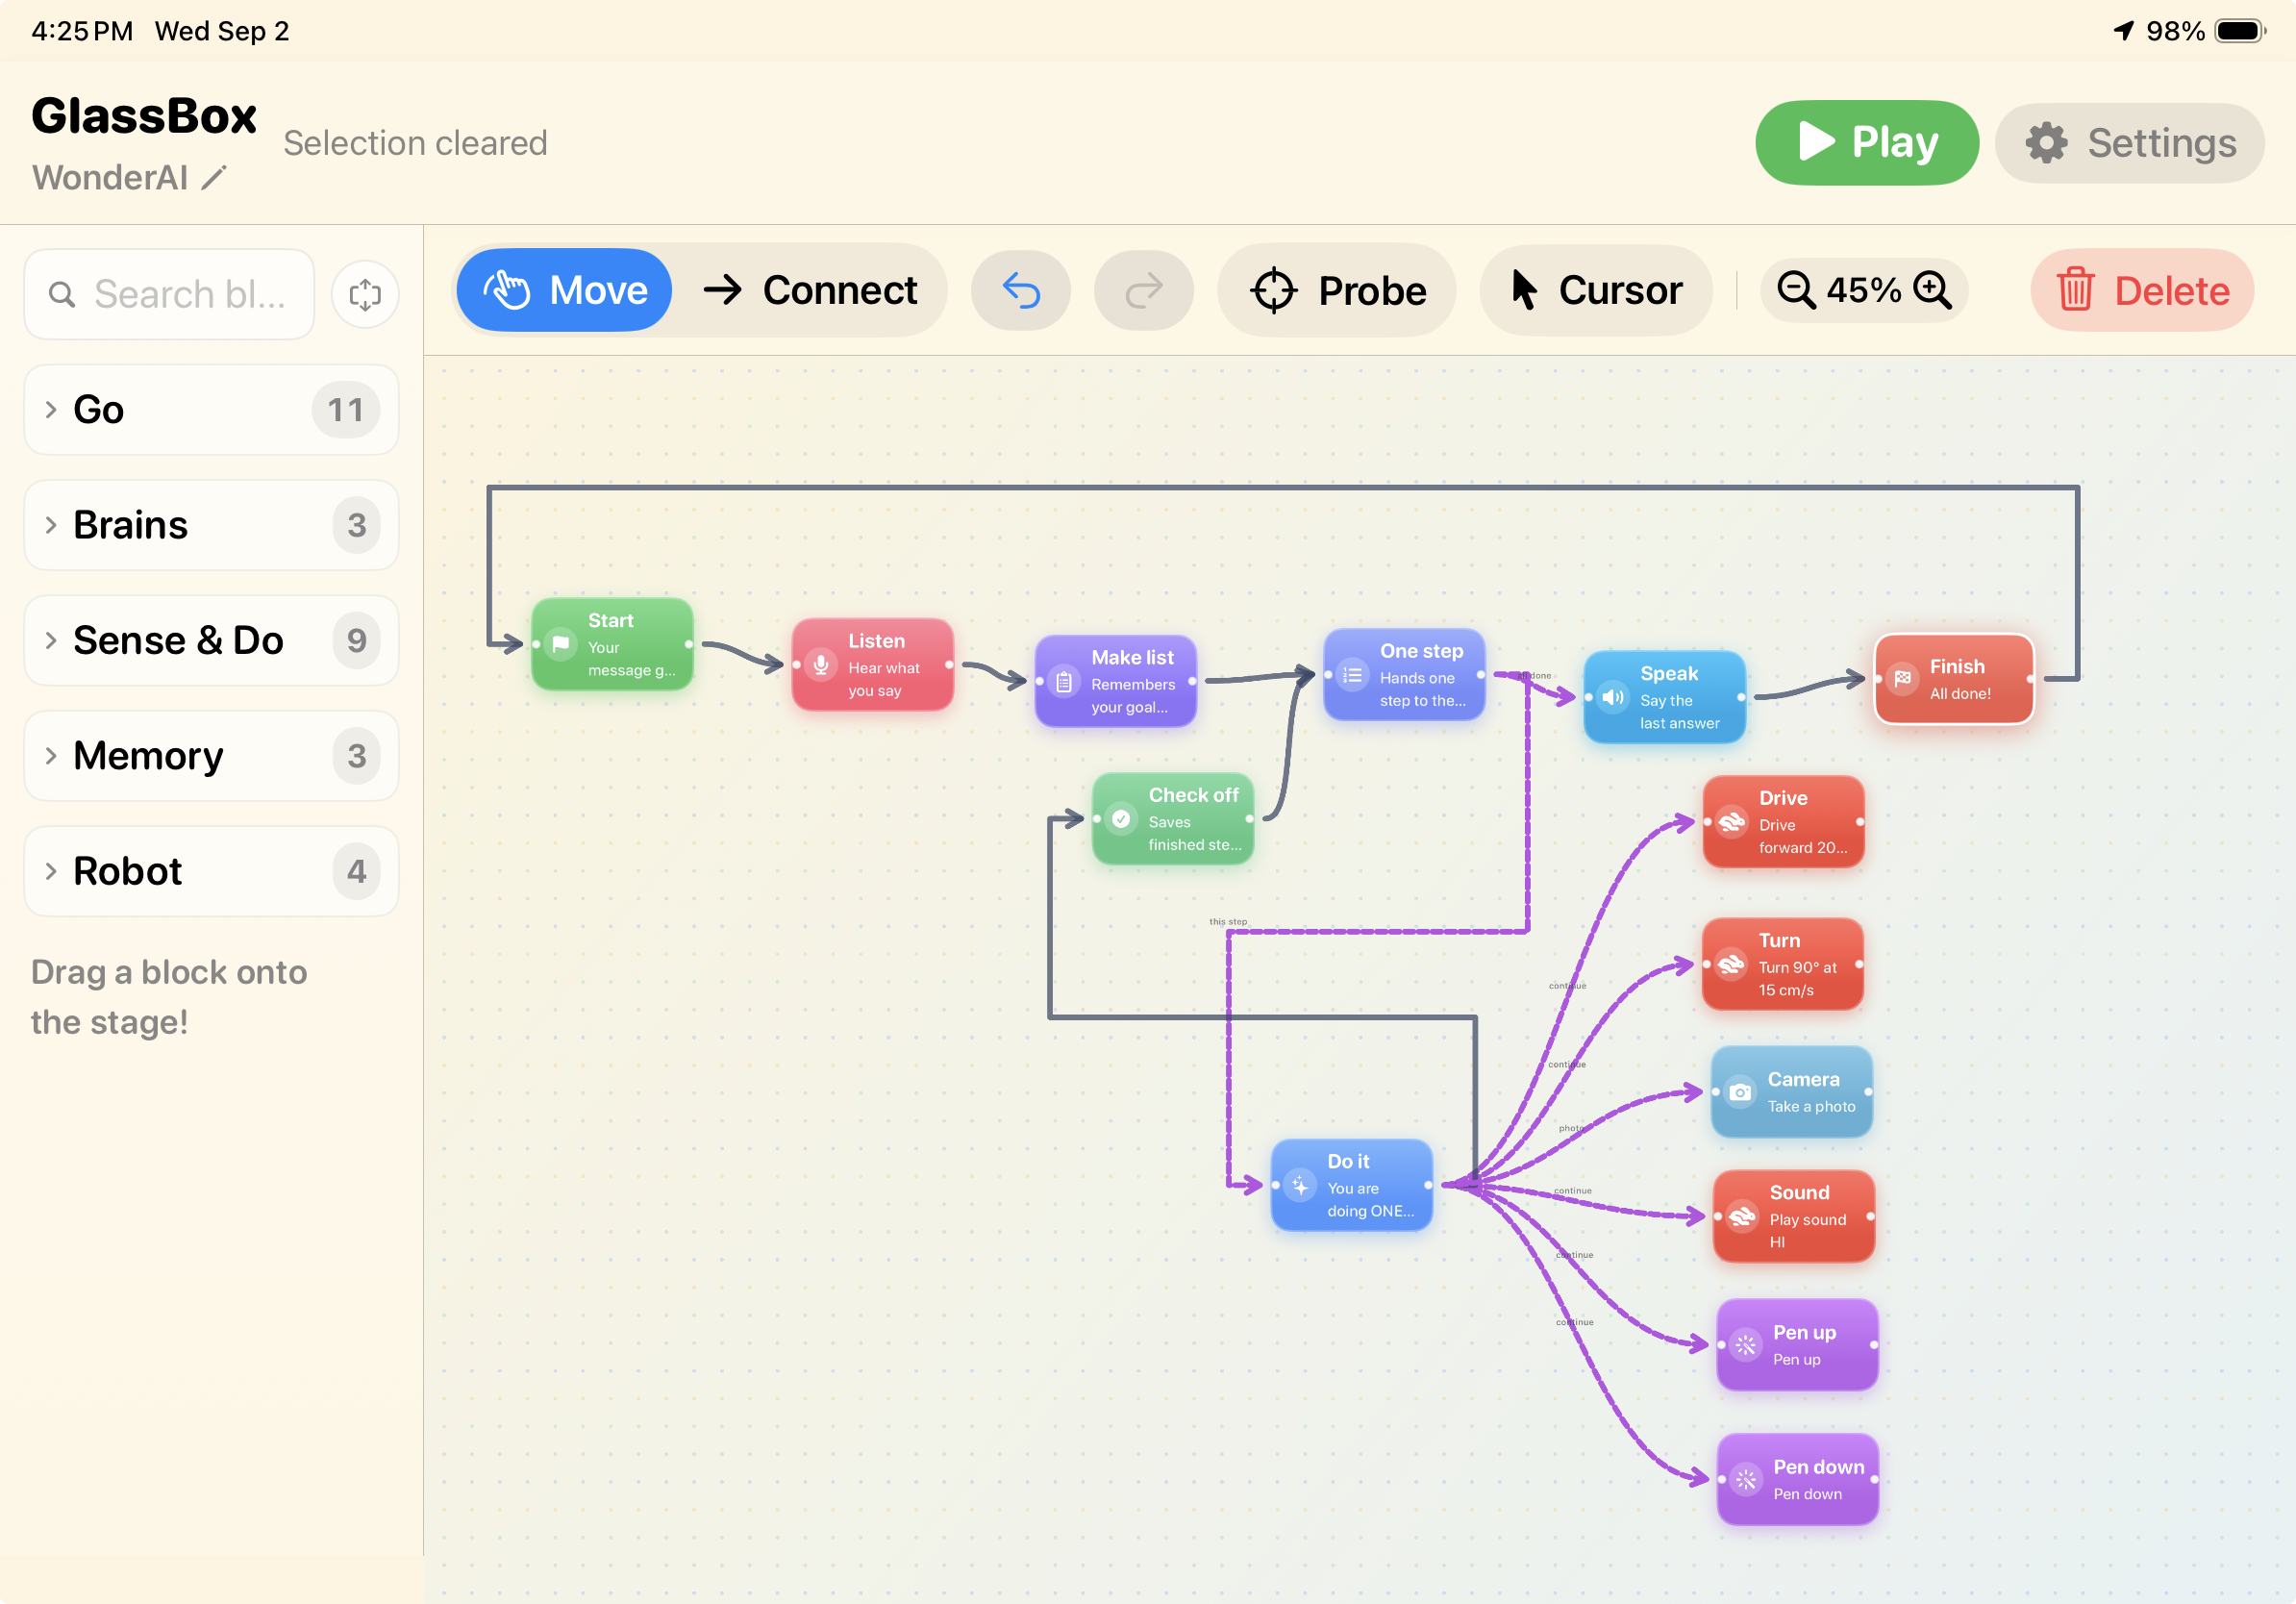Viewport: 2296px width, 1604px height.
Task: Tap the input port of the Finish block
Action: coord(1879,678)
